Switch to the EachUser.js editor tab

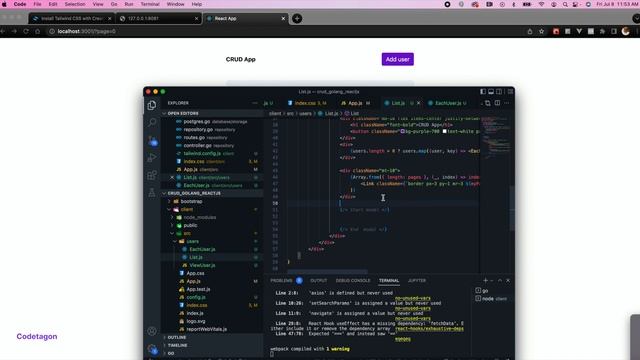pyautogui.click(x=447, y=103)
